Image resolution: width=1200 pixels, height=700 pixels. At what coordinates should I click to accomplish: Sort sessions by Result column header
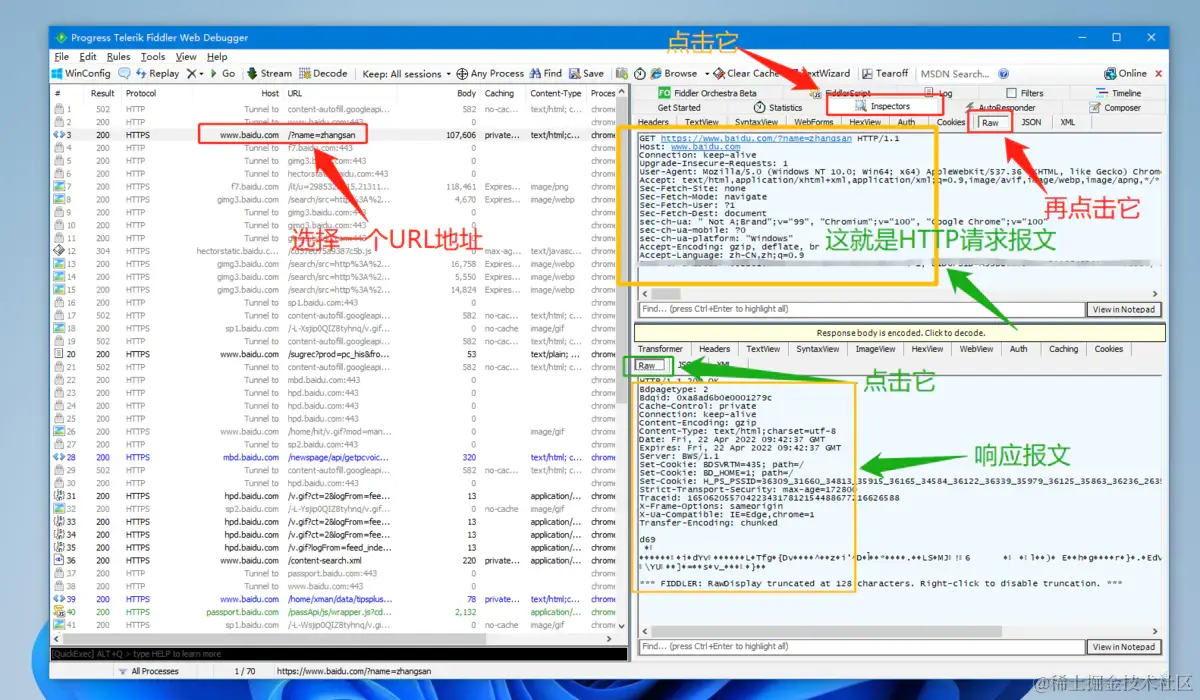click(x=103, y=93)
